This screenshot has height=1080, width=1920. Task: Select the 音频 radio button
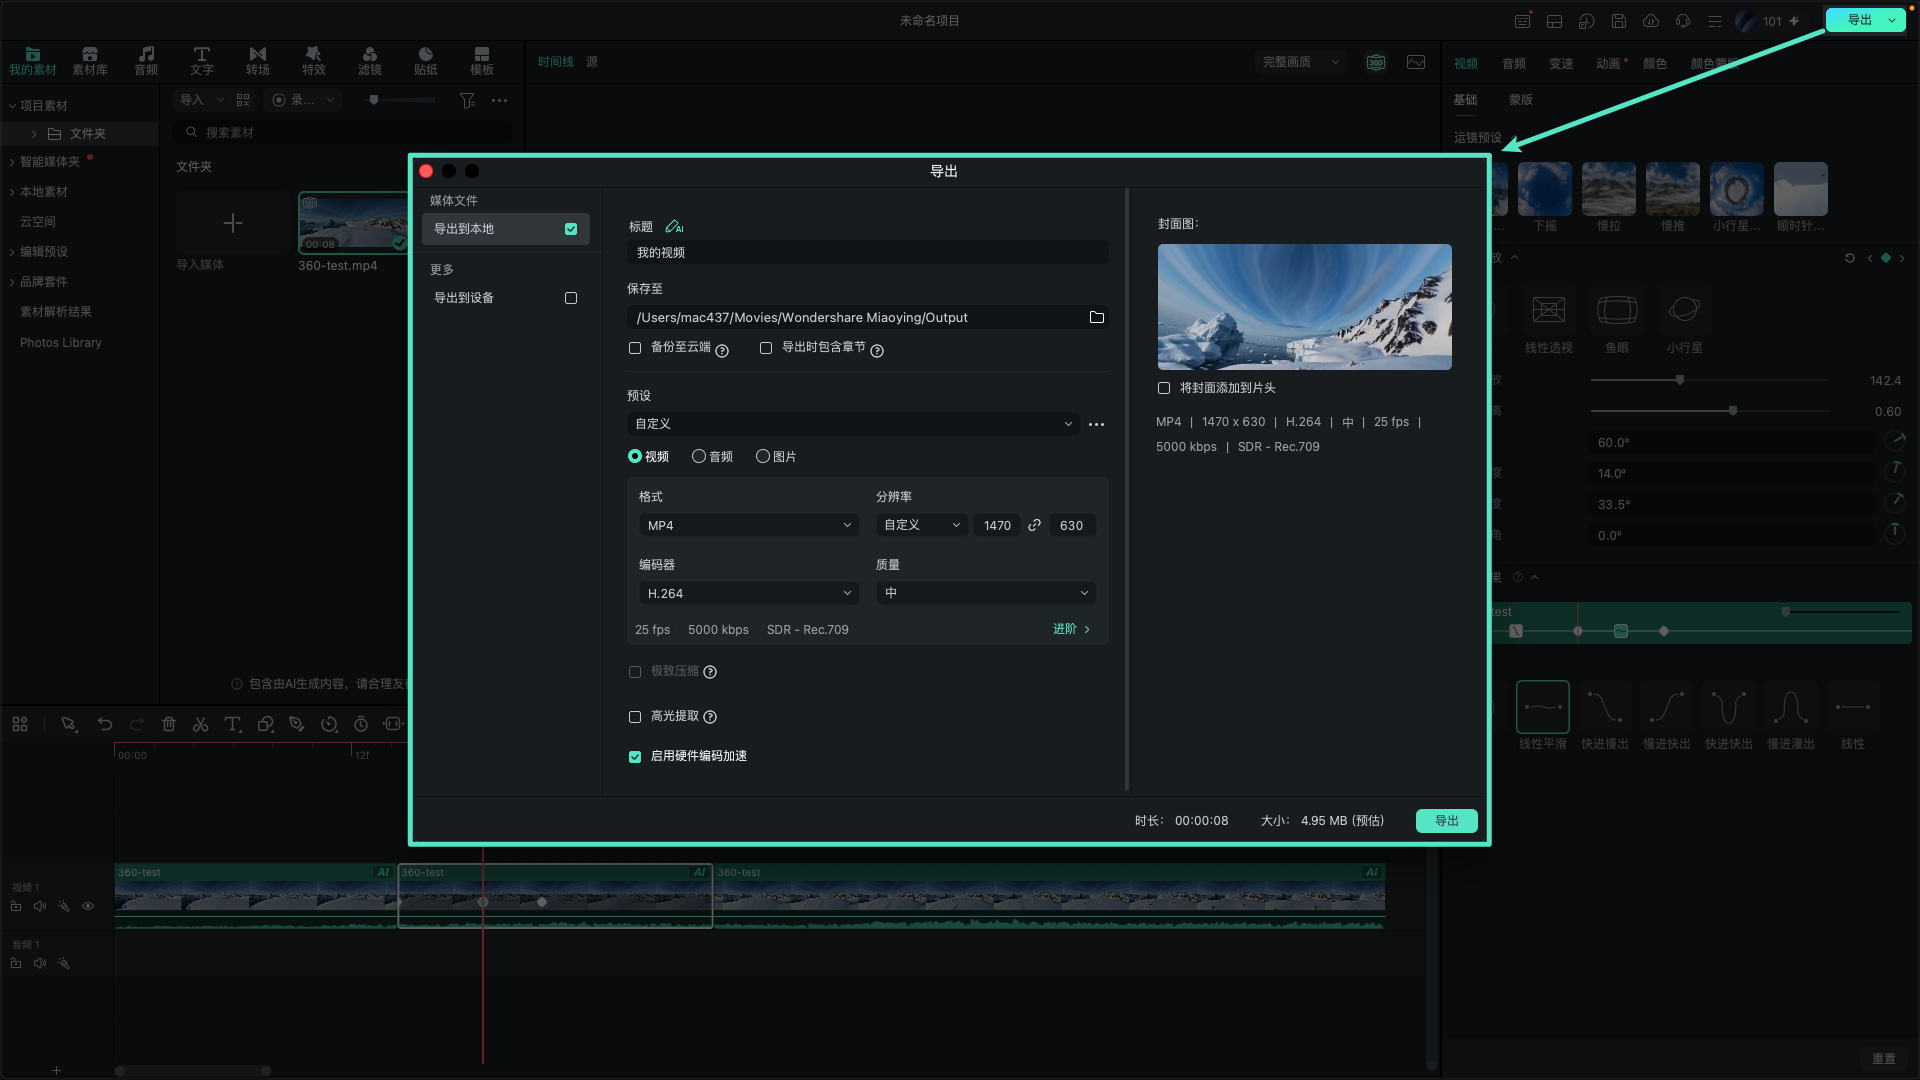tap(699, 456)
